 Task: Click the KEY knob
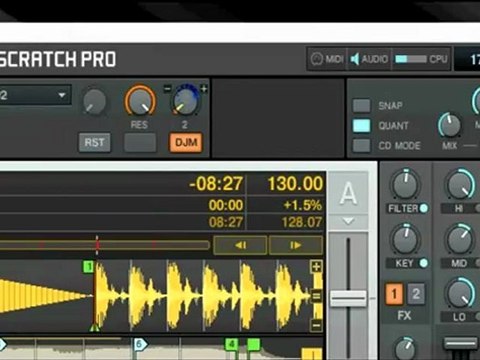coord(405,239)
